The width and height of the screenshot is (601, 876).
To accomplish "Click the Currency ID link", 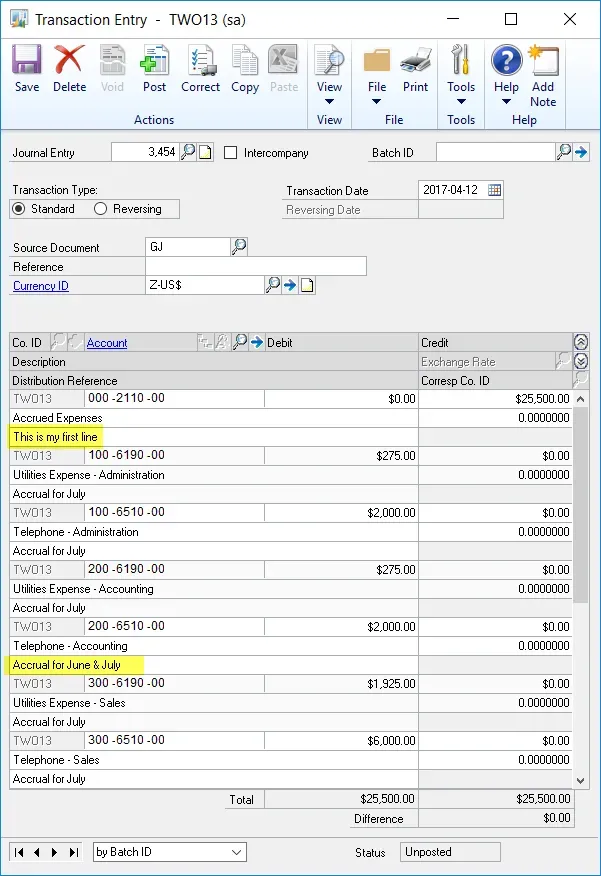I will point(41,286).
